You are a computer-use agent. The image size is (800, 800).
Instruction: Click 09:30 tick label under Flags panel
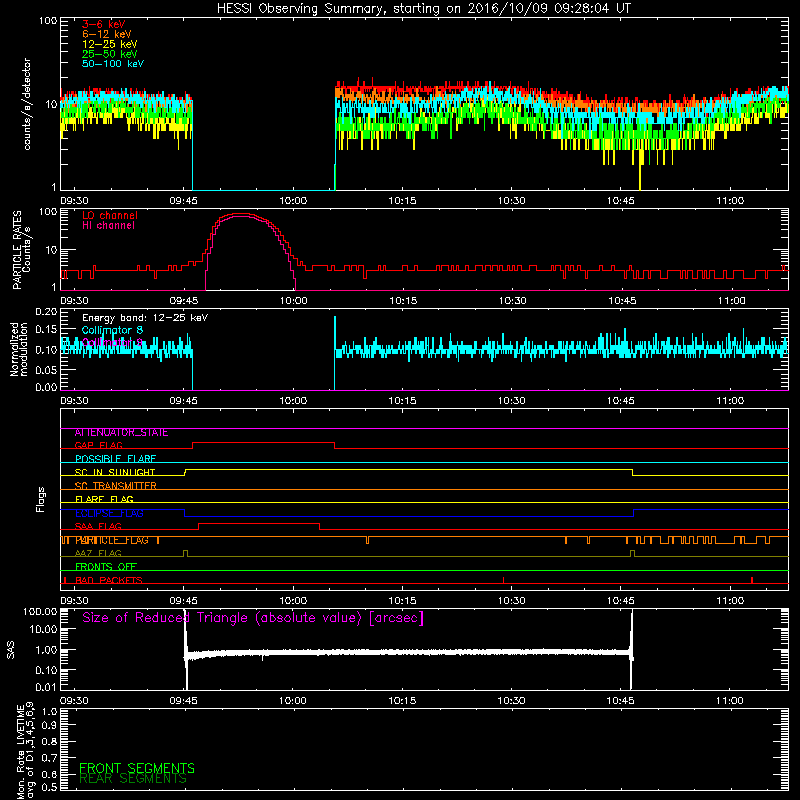pyautogui.click(x=74, y=601)
